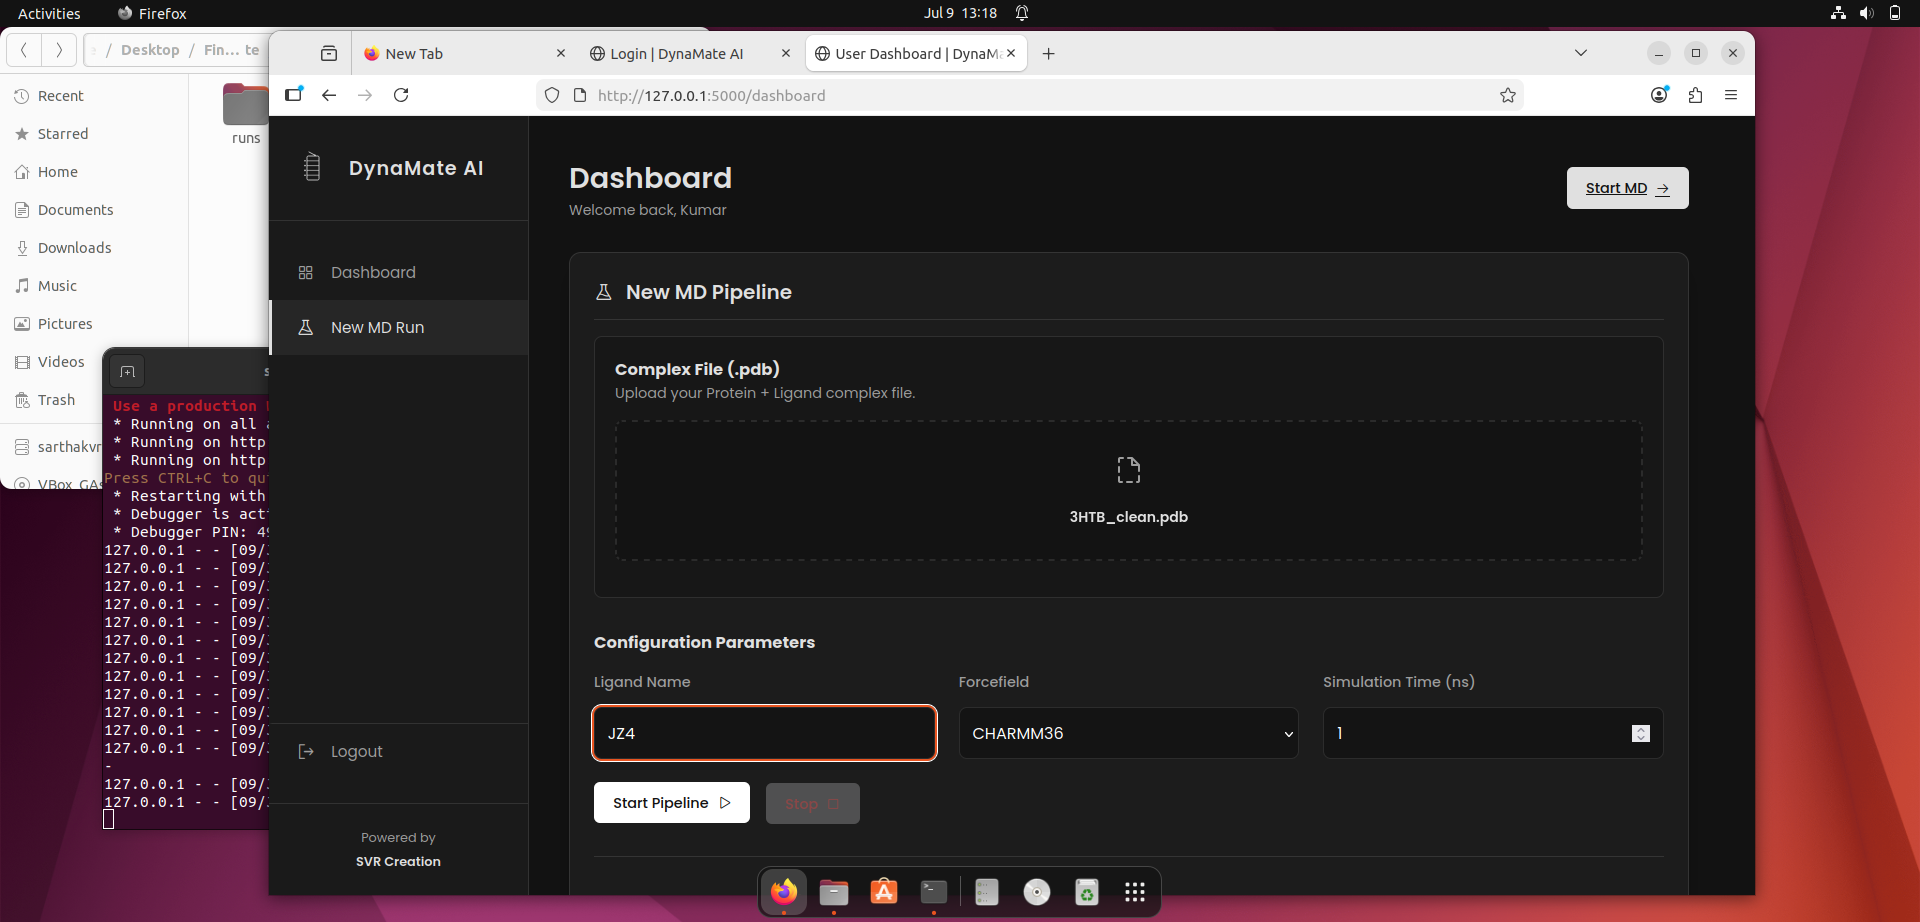Open Recent in the Files sidebar

click(95, 96)
